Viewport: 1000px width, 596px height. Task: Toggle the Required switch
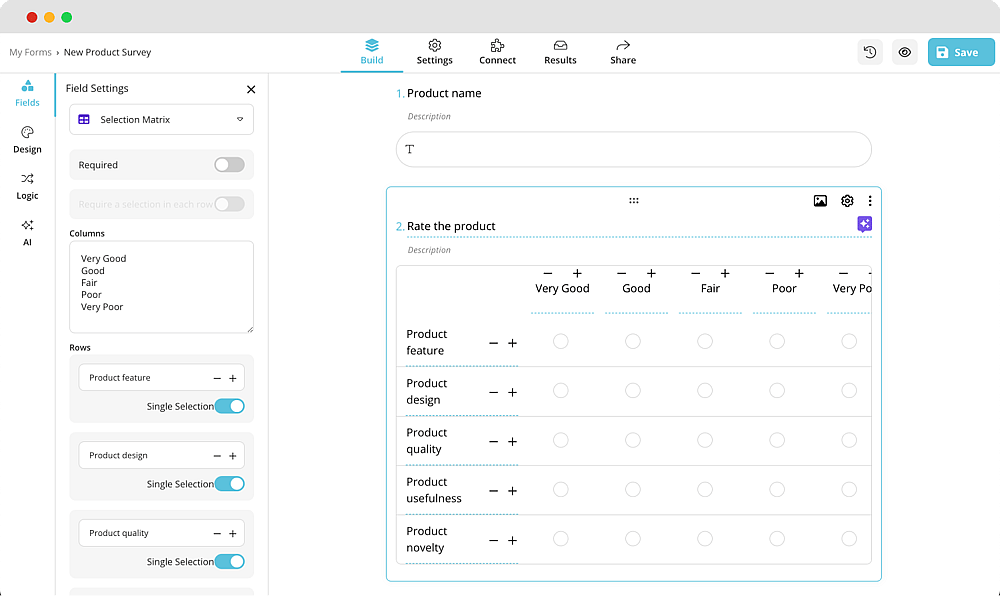230,165
